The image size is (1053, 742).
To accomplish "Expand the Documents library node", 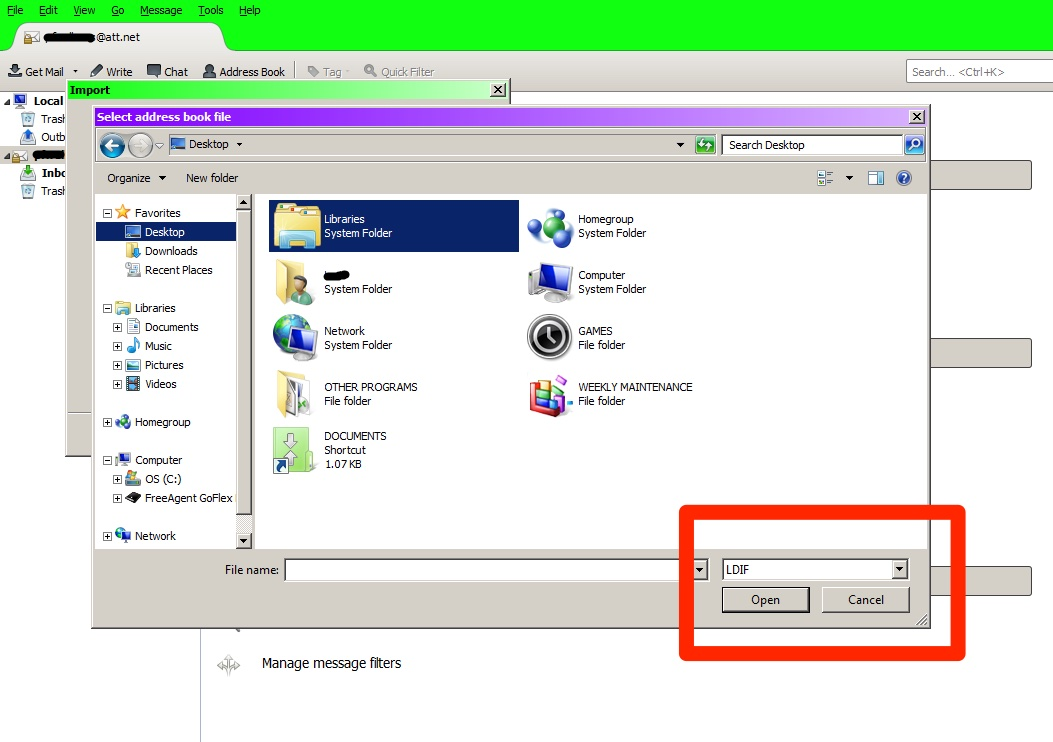I will point(118,328).
